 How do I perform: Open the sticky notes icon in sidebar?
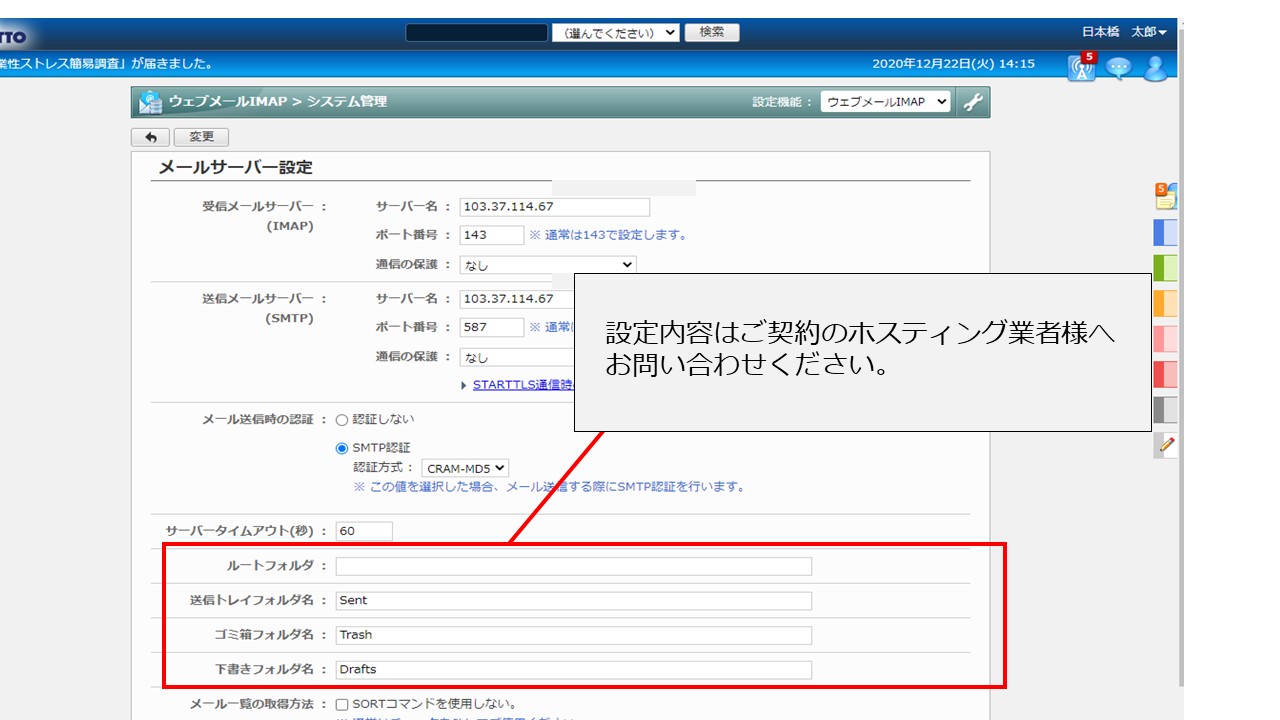point(1166,196)
